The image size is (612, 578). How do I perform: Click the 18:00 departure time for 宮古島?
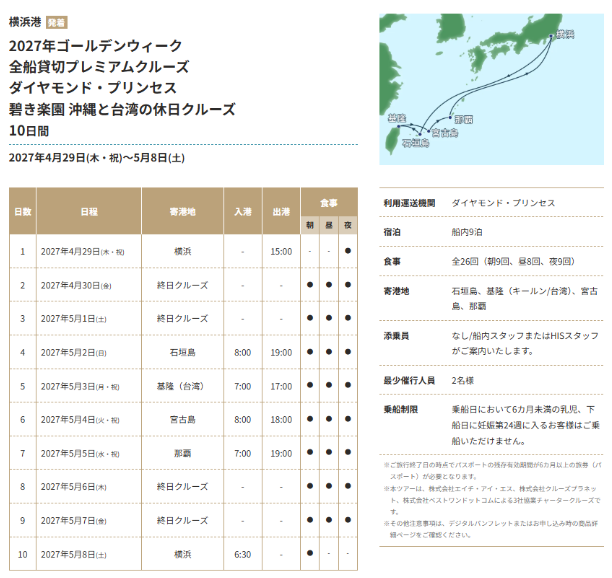click(x=281, y=420)
